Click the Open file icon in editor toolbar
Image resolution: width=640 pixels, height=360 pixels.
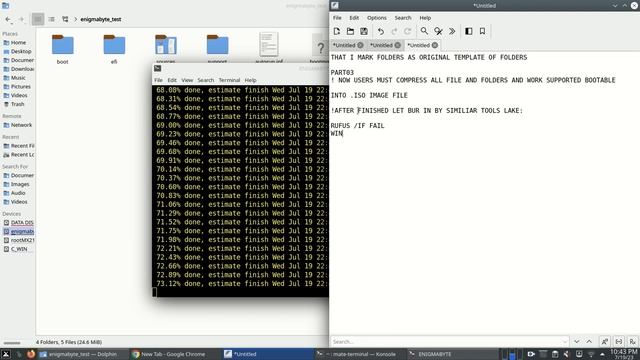[350, 31]
